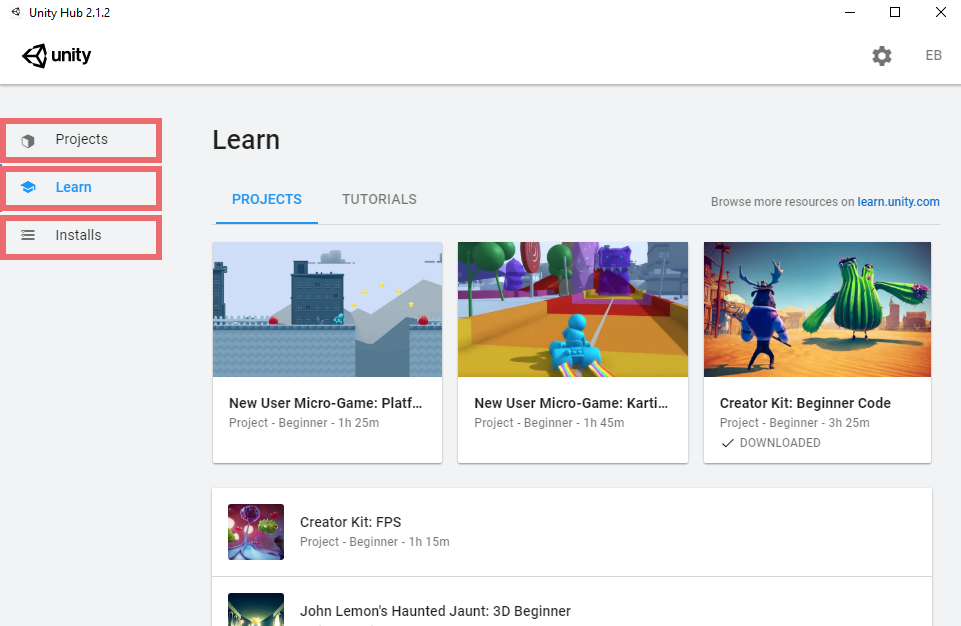Viewport: 961px width, 626px height.
Task: Open 'Creator Kit: Beginner Code' title
Action: [805, 403]
